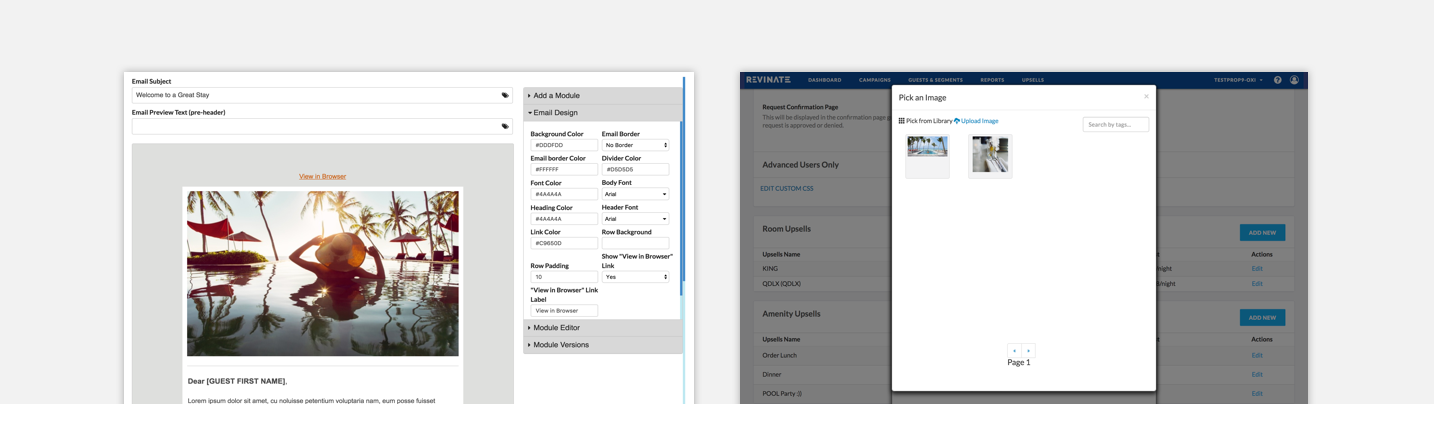
Task: Open the Campaigns menu in navbar
Action: coord(874,80)
